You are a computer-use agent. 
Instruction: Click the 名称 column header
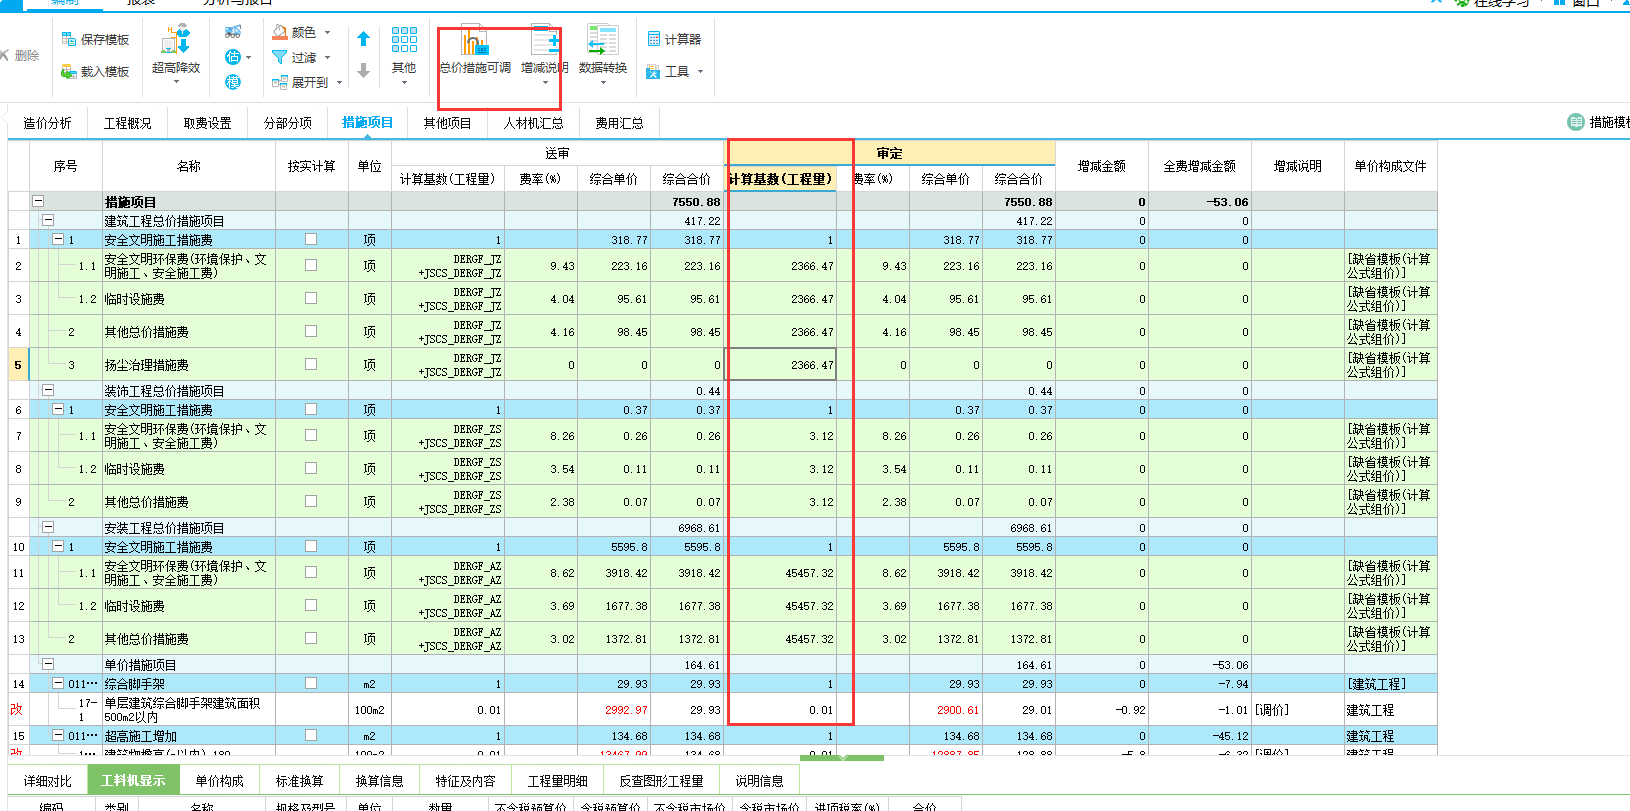188,166
